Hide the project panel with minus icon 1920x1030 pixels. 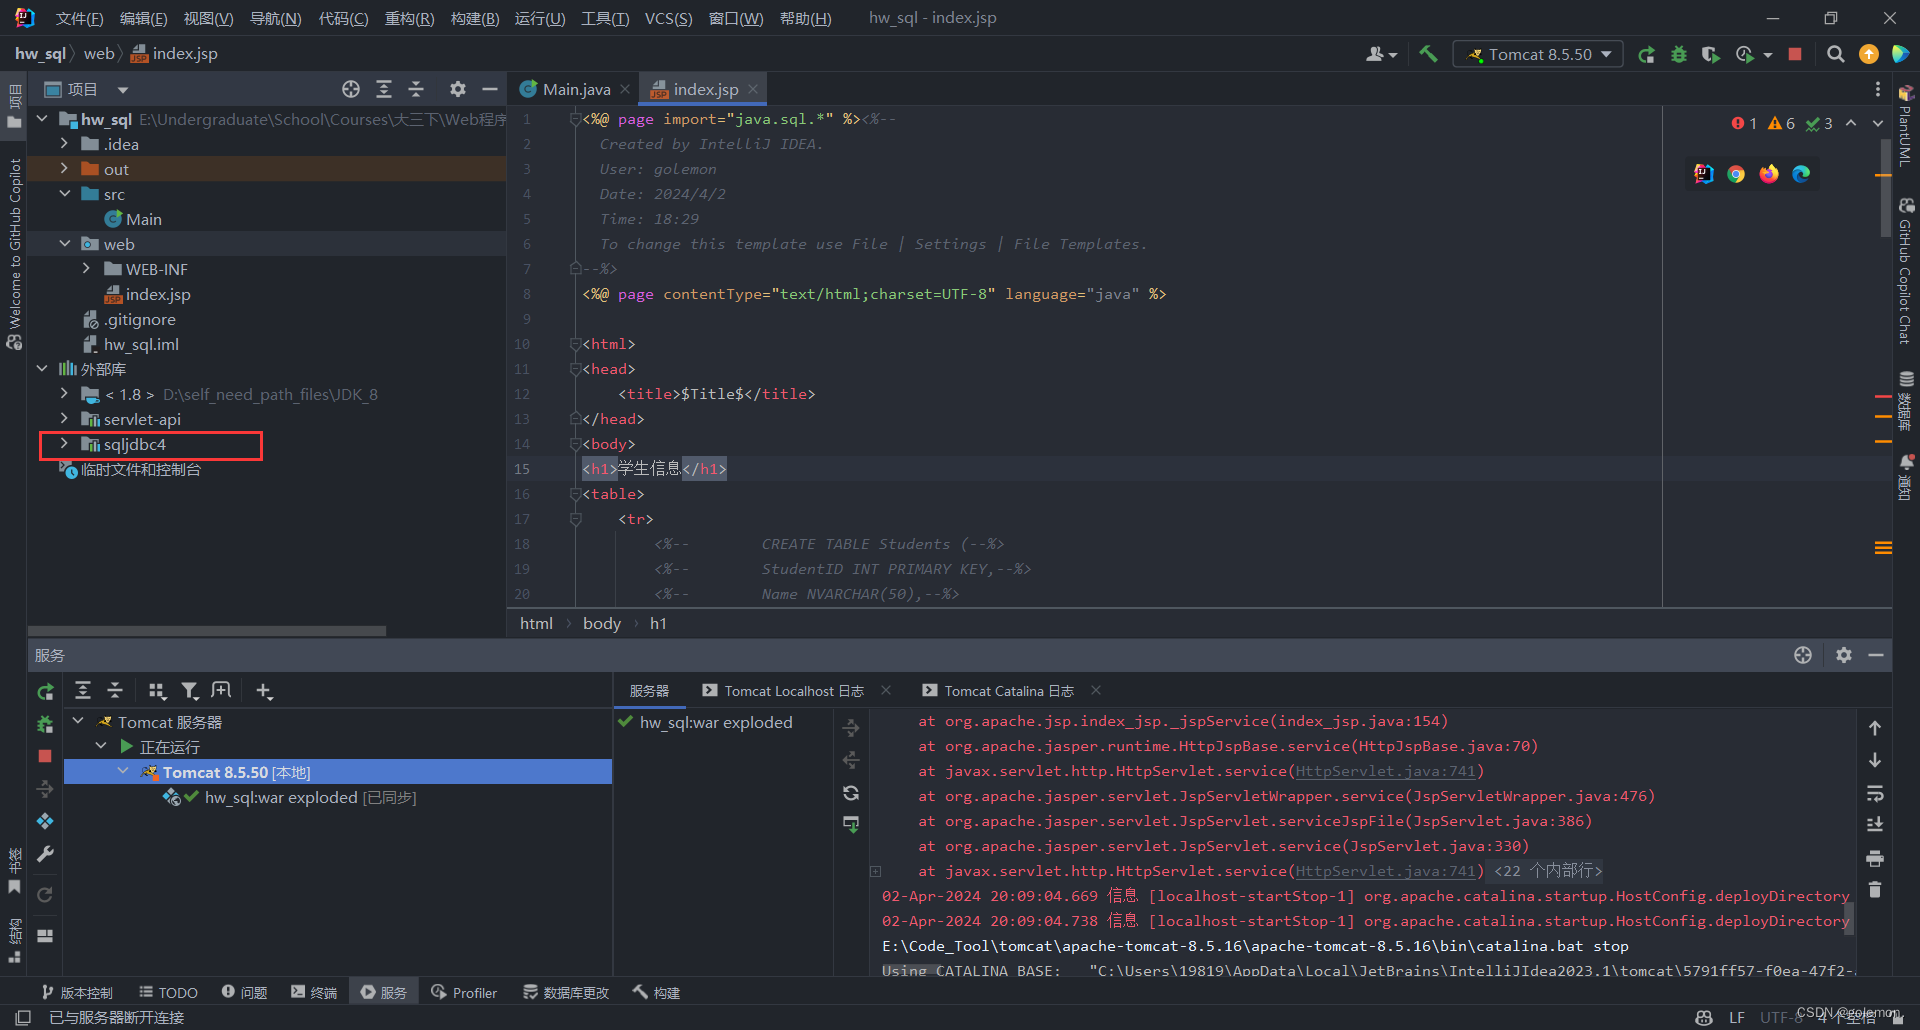click(x=490, y=89)
